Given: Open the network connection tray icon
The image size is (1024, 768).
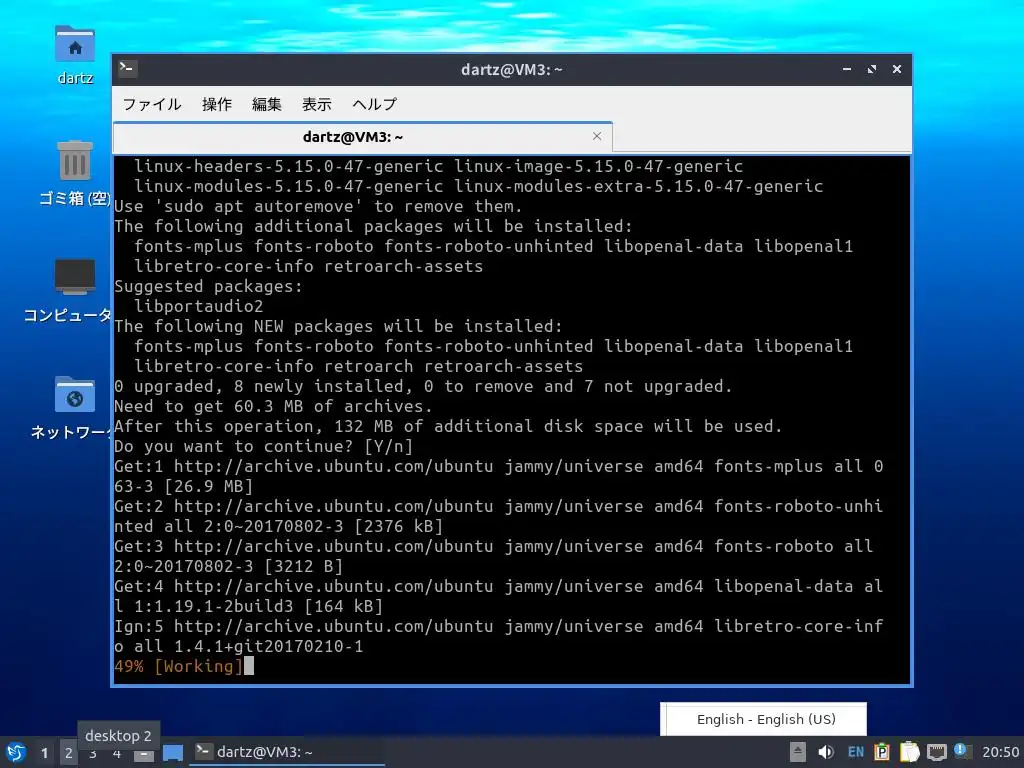Looking at the screenshot, I should coord(936,753).
